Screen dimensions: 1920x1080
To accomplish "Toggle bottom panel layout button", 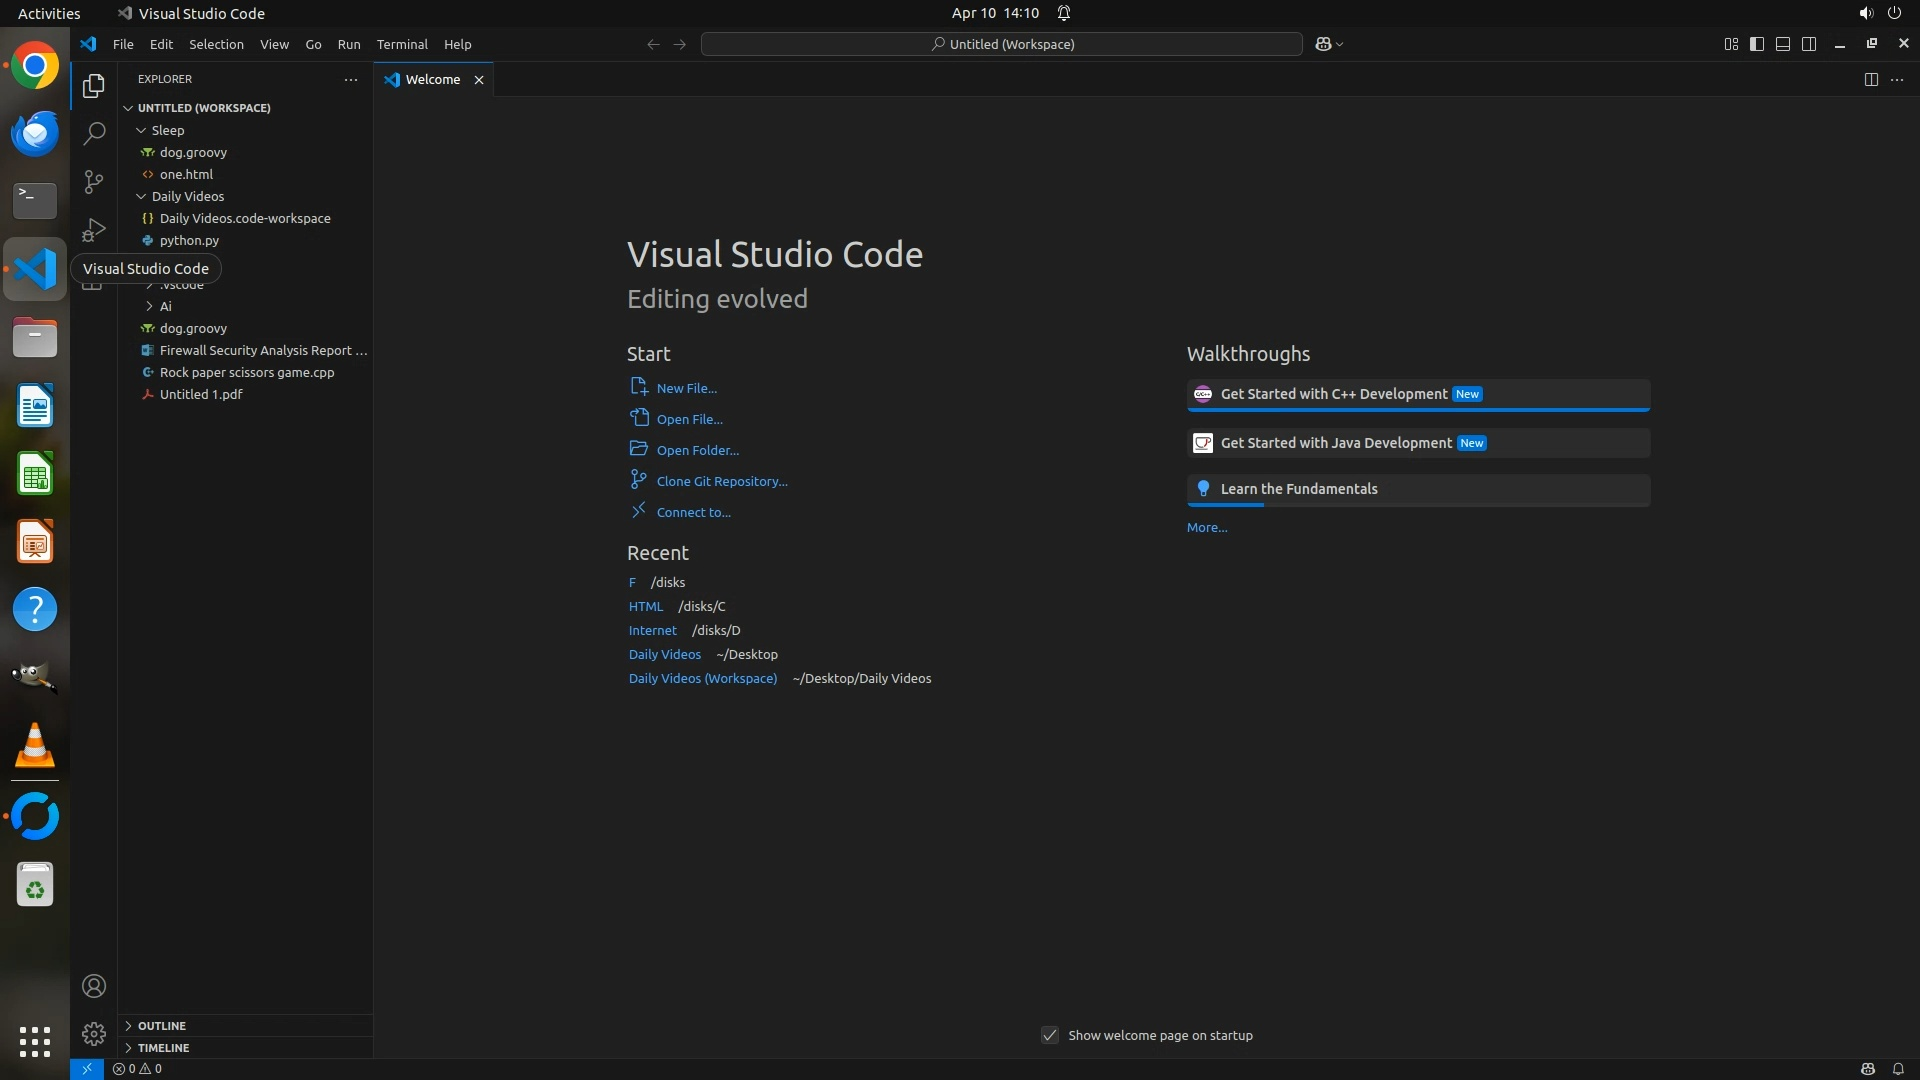I will point(1783,44).
